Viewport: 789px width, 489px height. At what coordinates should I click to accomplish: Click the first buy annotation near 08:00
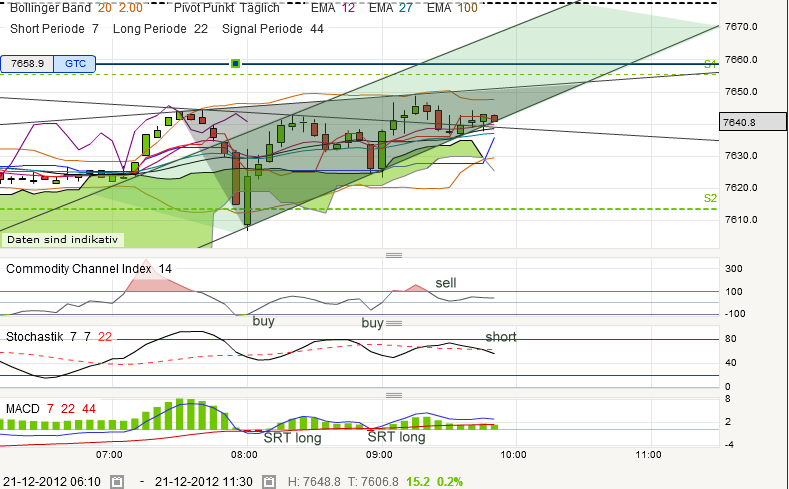point(263,321)
